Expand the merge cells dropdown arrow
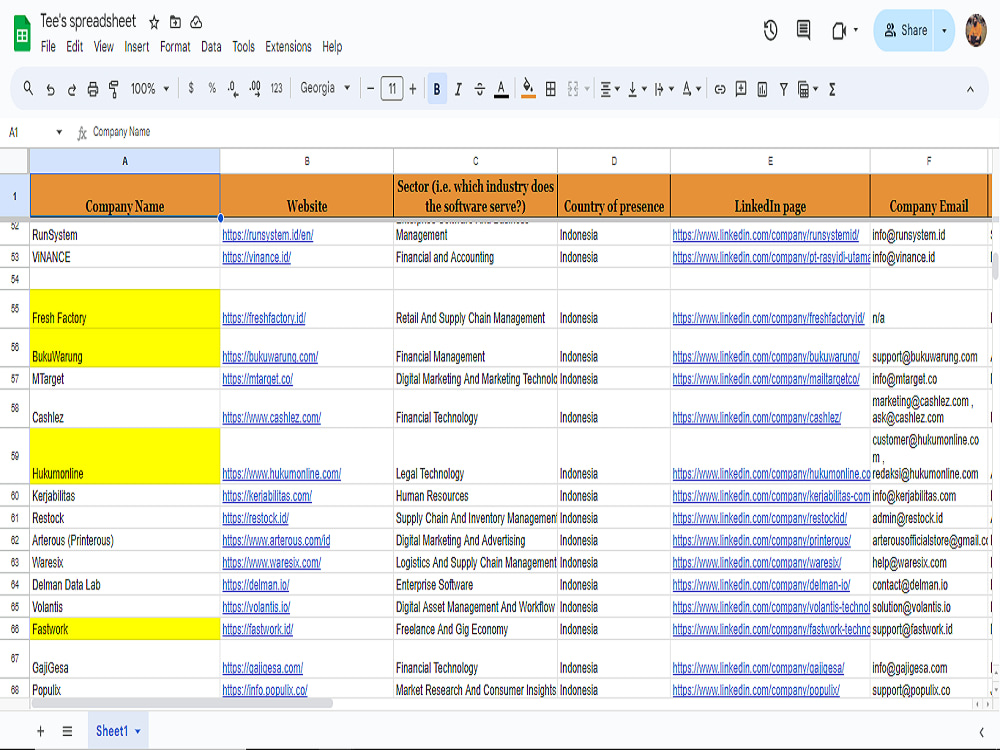This screenshot has width=1000, height=750. coord(587,89)
